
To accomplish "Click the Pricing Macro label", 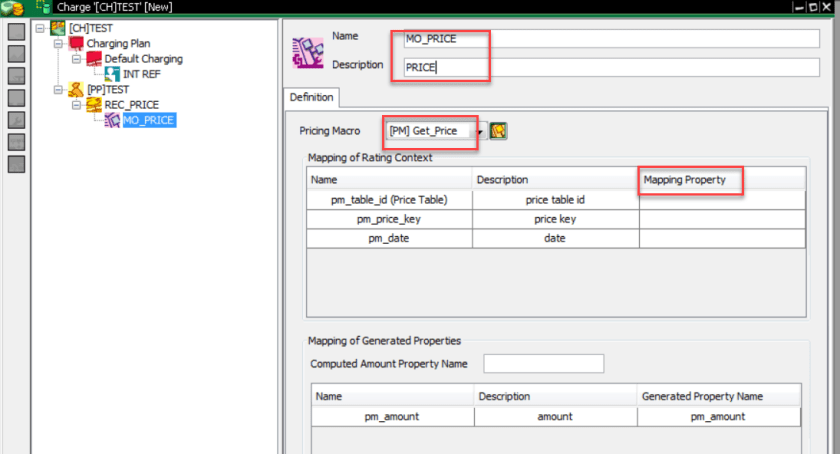I will pos(329,131).
